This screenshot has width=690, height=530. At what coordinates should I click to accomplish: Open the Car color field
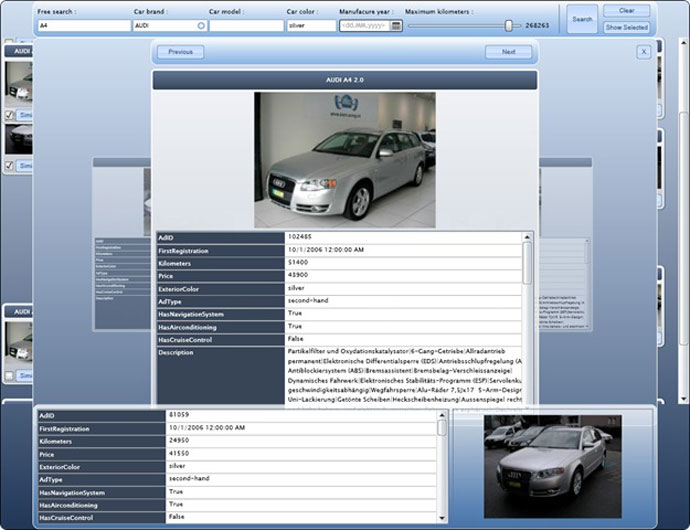pyautogui.click(x=310, y=26)
